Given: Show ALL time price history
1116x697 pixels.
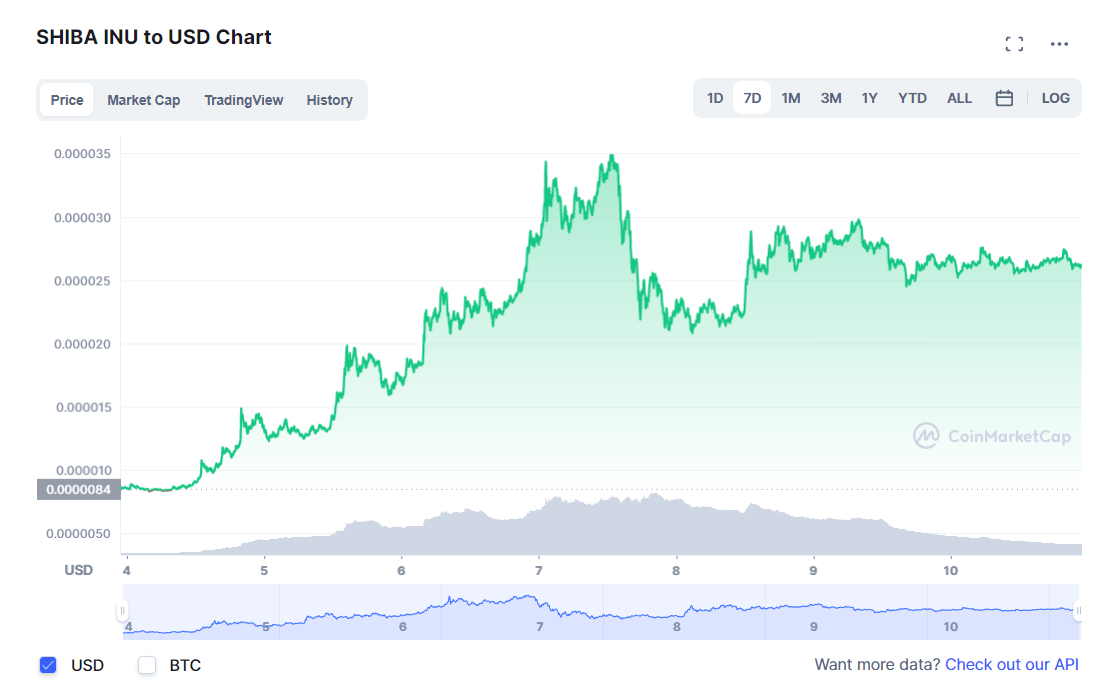Looking at the screenshot, I should pyautogui.click(x=959, y=98).
